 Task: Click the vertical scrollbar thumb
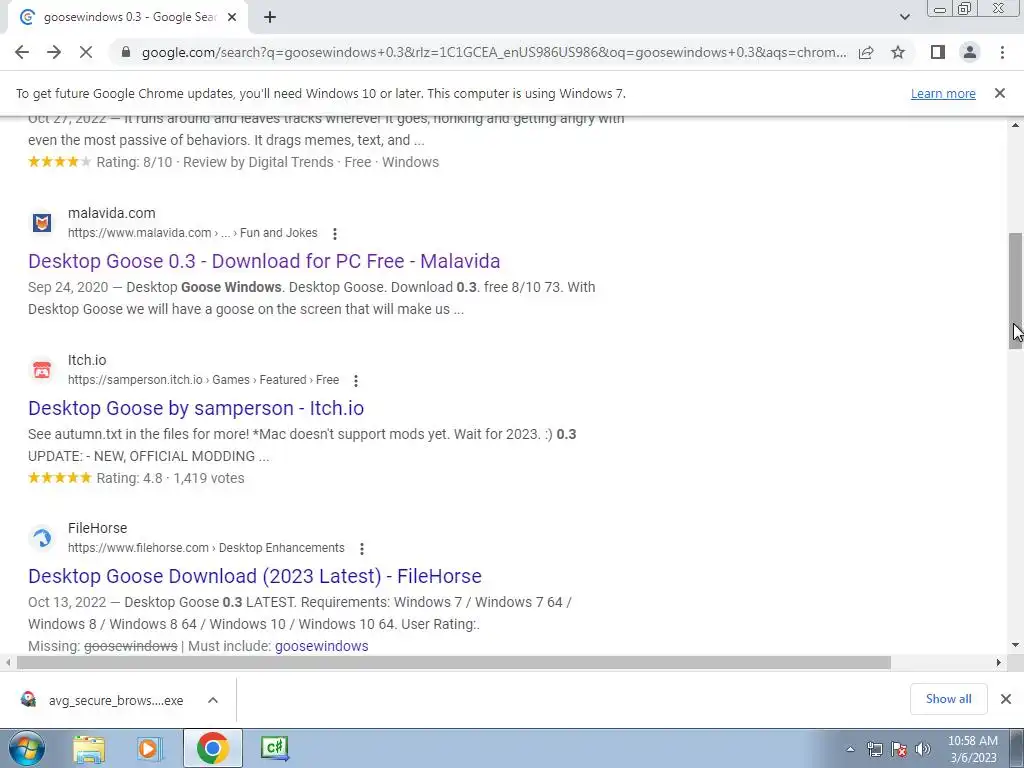[x=1015, y=291]
